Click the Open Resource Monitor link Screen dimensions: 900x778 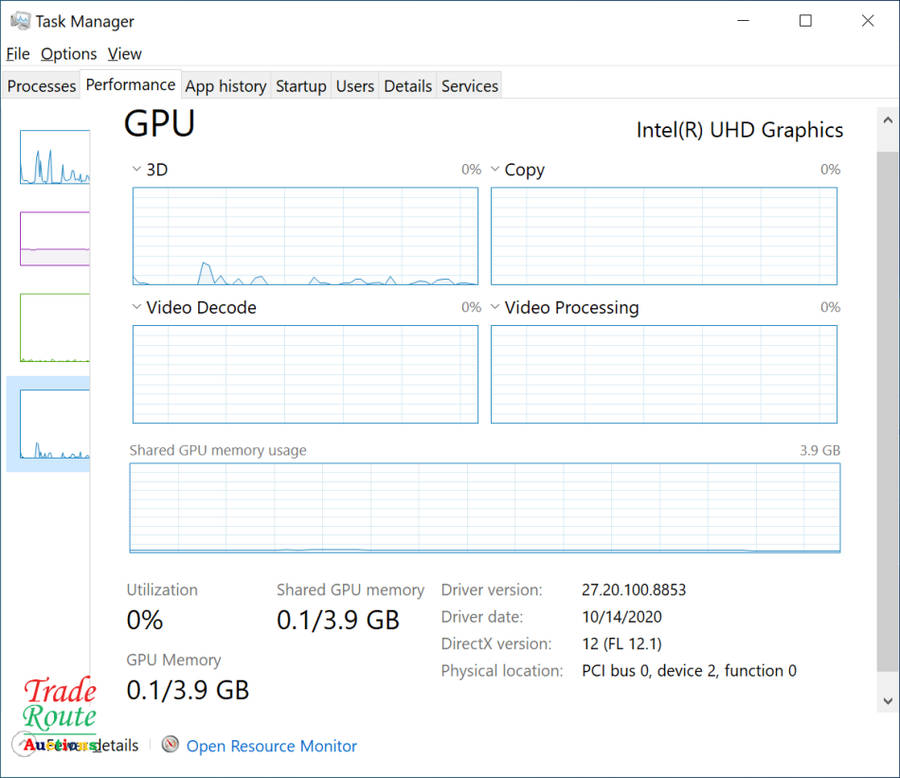pos(271,746)
